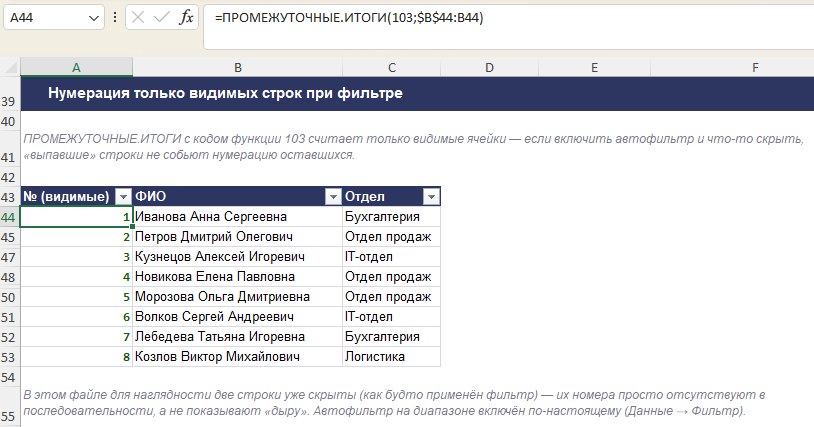Click 'Бухгалтерия' in Лебедева's row
Image resolution: width=814 pixels, height=427 pixels.
pyautogui.click(x=391, y=337)
